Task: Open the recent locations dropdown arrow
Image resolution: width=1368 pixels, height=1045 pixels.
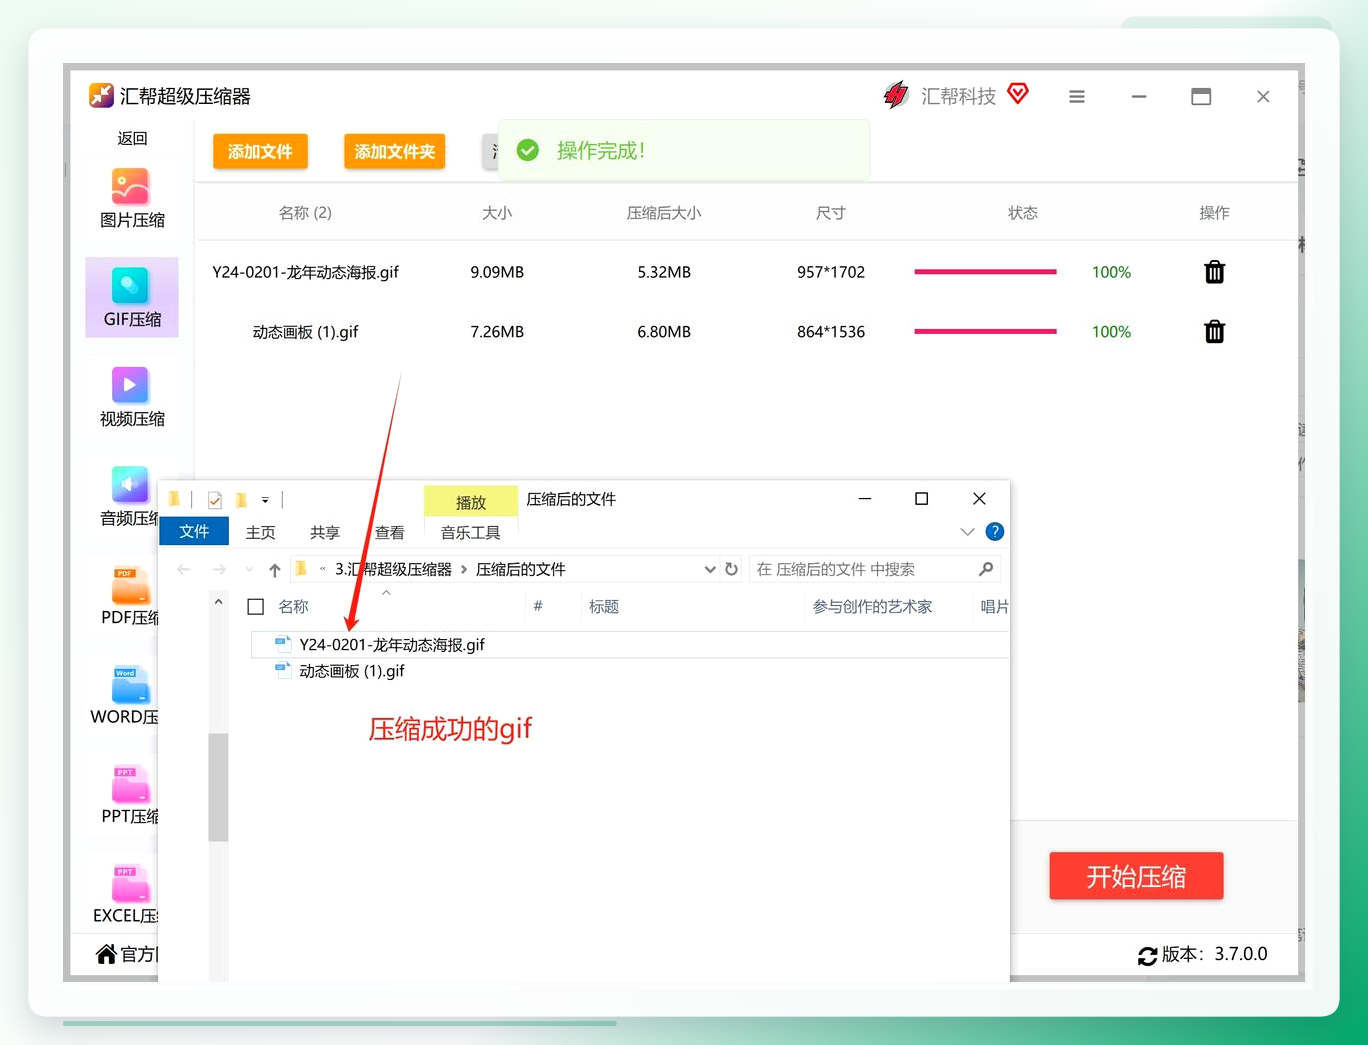Action: (x=249, y=570)
